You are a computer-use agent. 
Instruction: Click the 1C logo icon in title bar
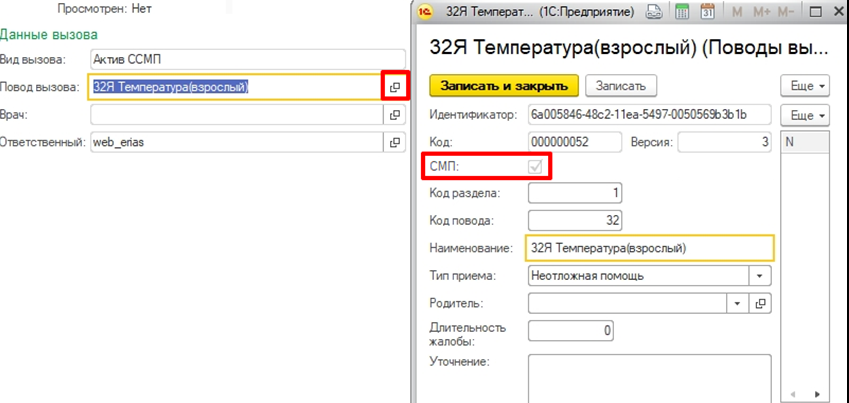426,13
